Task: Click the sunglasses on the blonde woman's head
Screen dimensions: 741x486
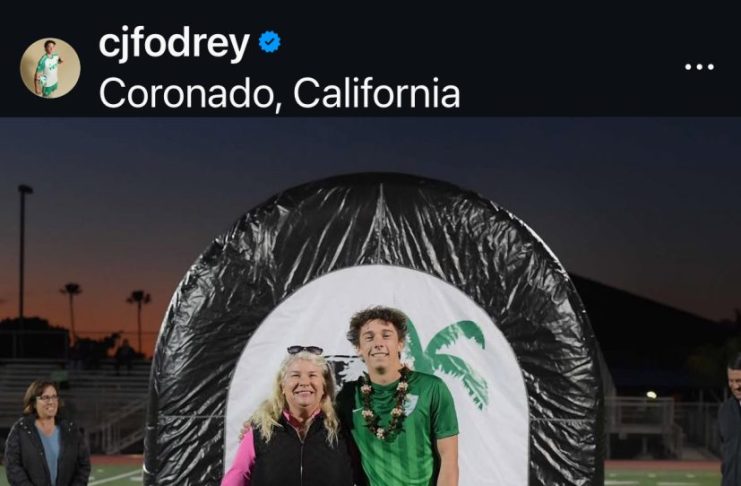Action: click(x=305, y=350)
